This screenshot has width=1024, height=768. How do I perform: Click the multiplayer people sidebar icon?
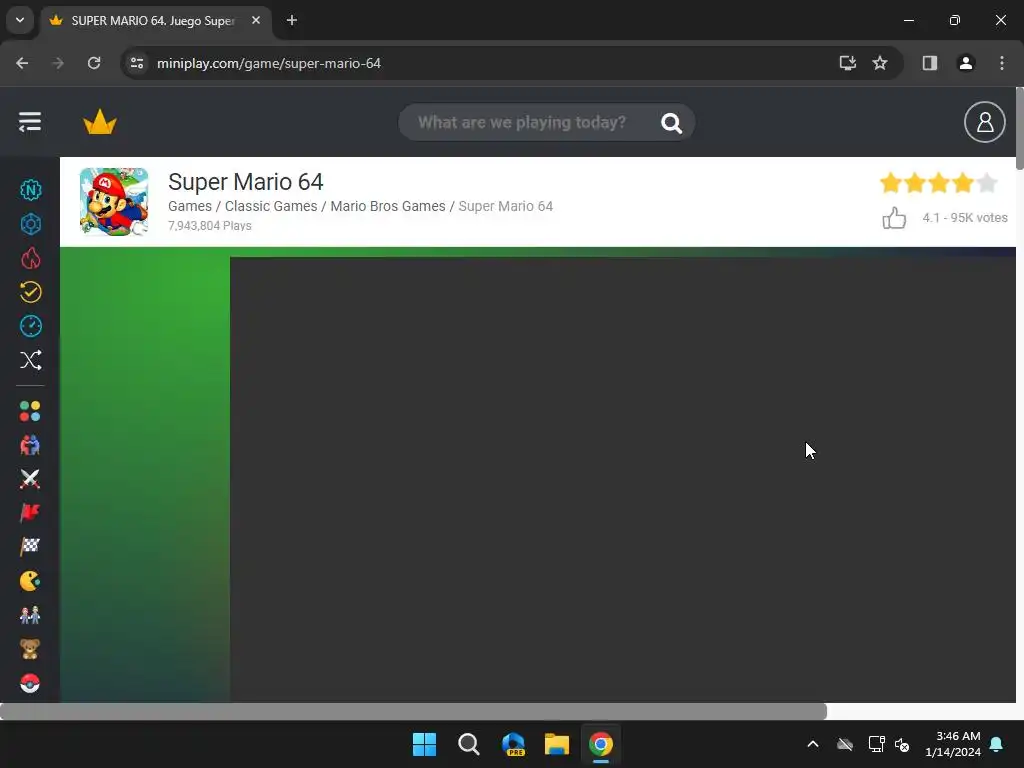(x=30, y=445)
